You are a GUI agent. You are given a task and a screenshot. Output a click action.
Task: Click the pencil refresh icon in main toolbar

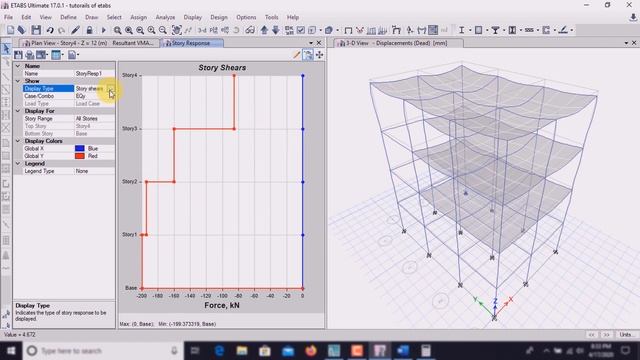click(x=76, y=30)
